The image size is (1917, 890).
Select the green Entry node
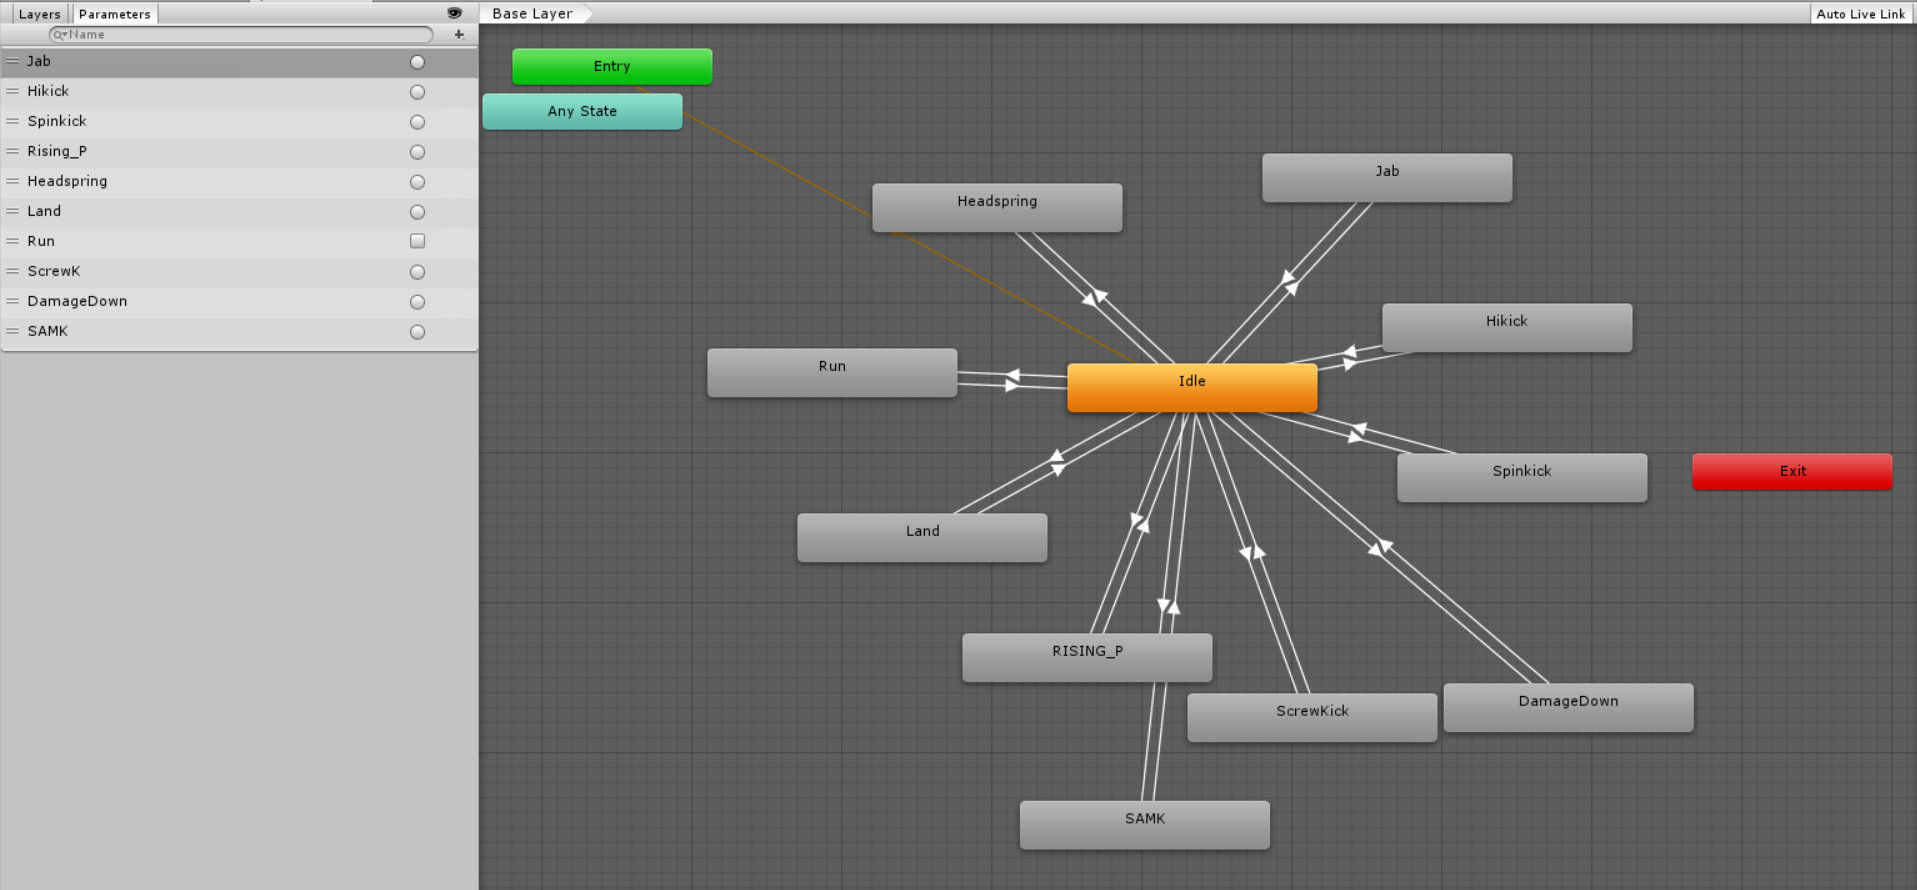coord(612,67)
